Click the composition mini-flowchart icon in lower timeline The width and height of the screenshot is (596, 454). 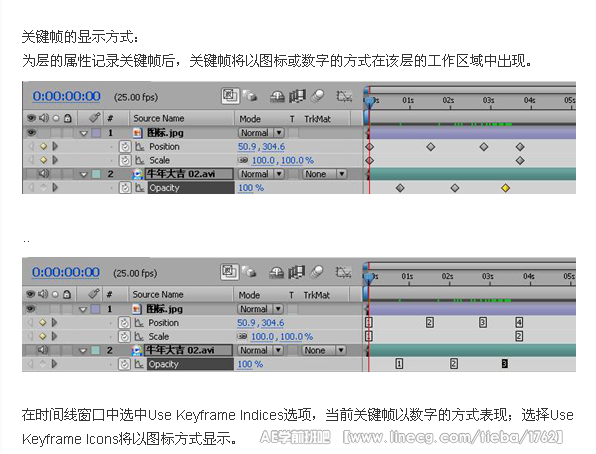pyautogui.click(x=229, y=271)
